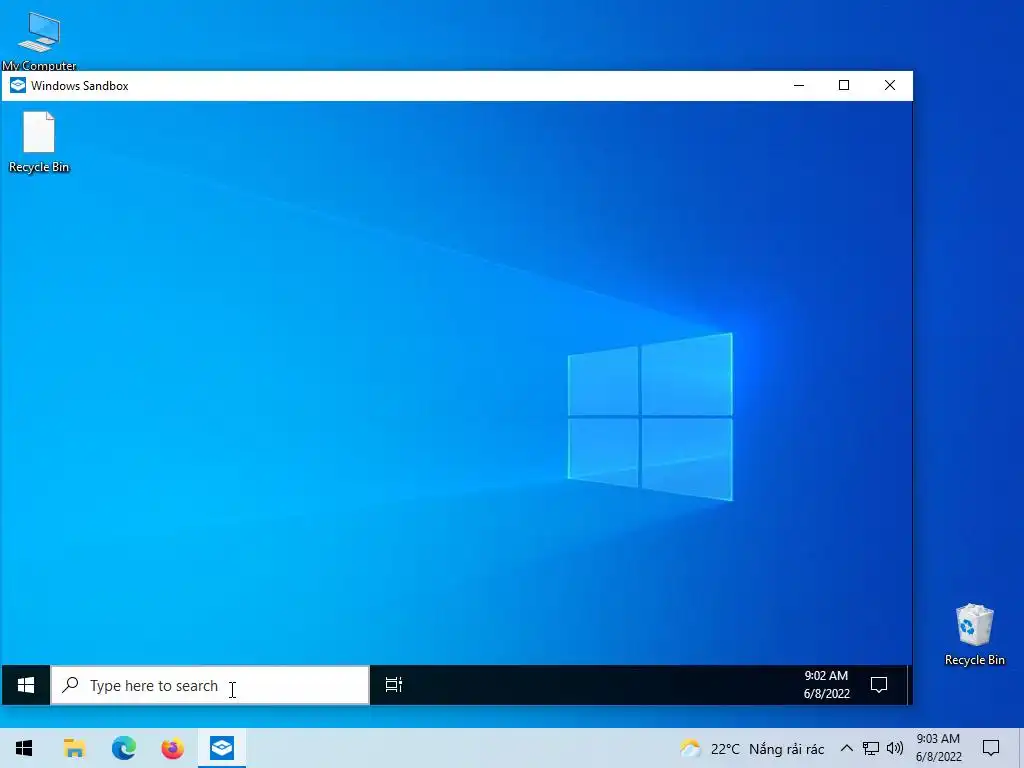Close the Windows Sandbox window

pos(889,86)
